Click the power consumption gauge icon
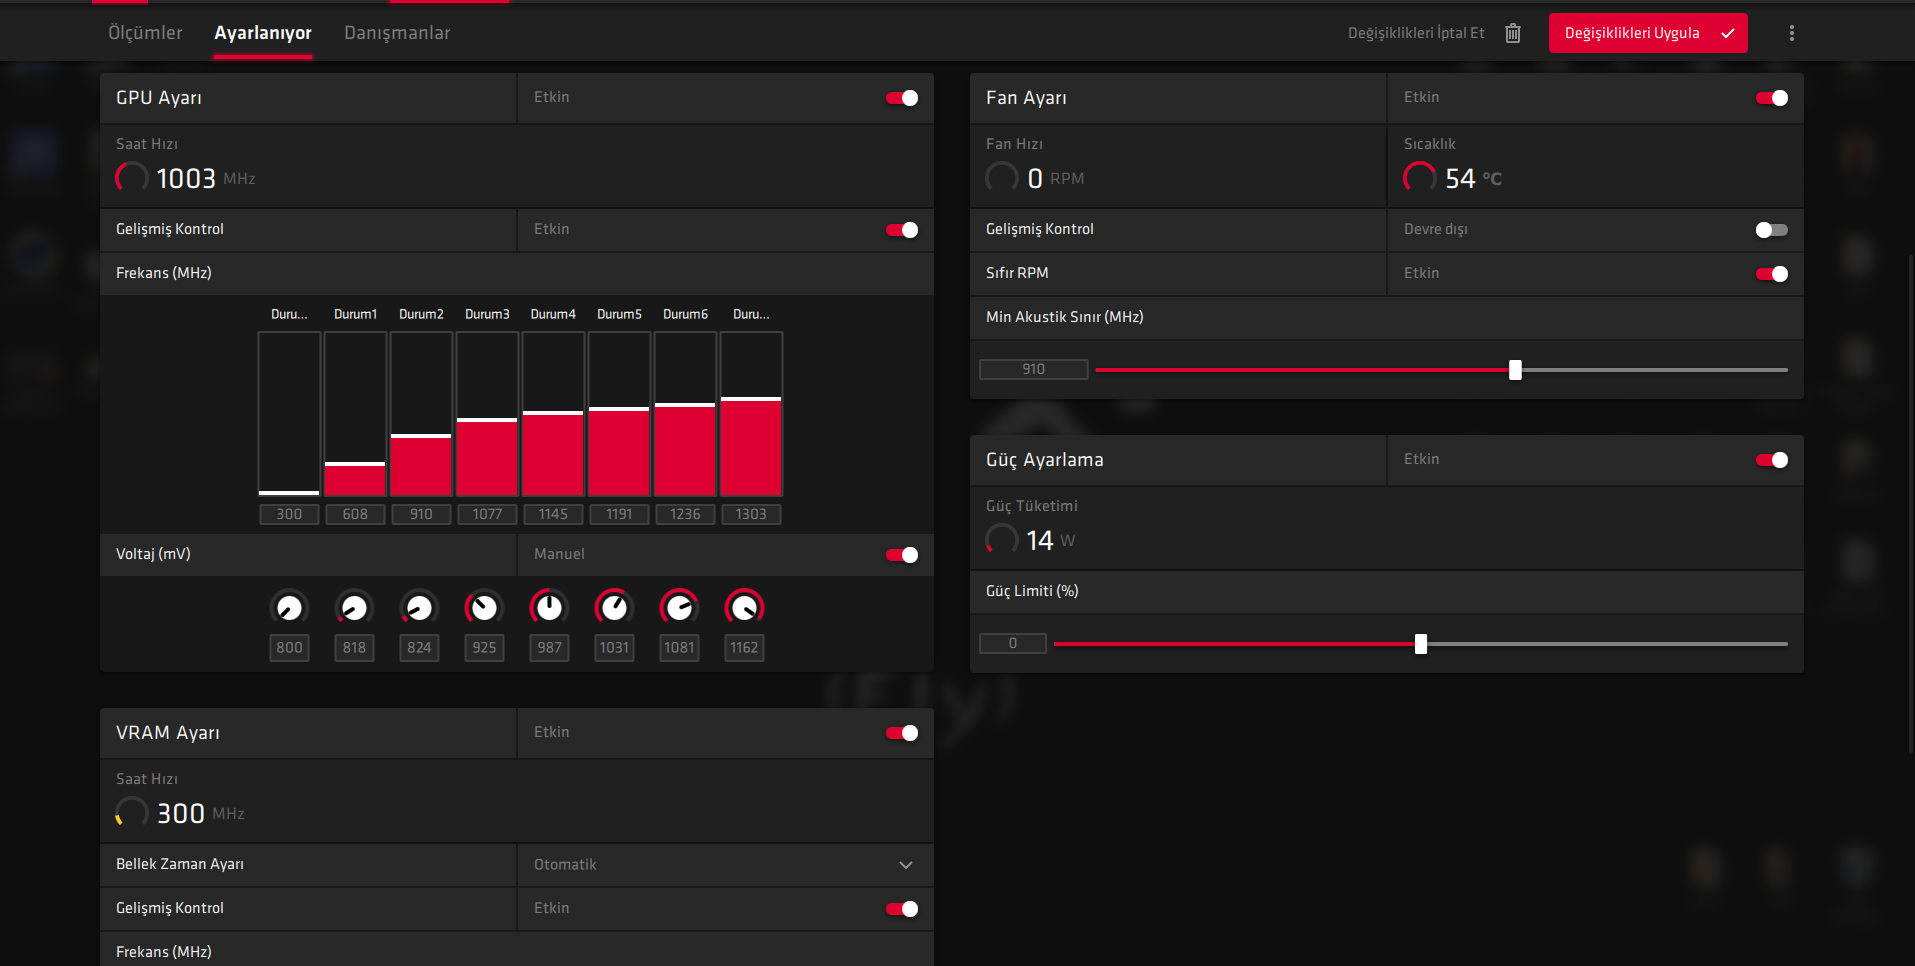 1002,540
